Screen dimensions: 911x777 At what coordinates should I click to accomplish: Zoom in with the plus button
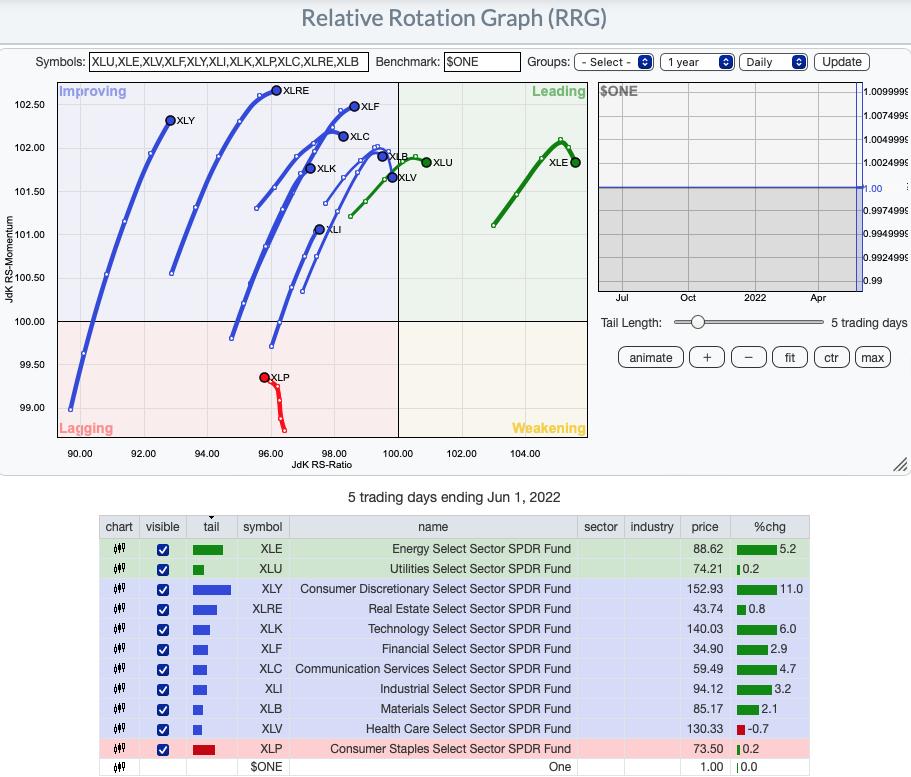tap(707, 357)
